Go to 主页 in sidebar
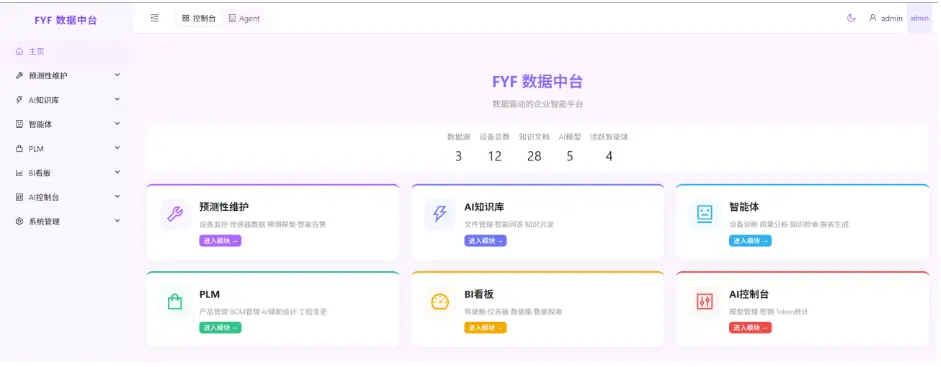 (x=66, y=52)
